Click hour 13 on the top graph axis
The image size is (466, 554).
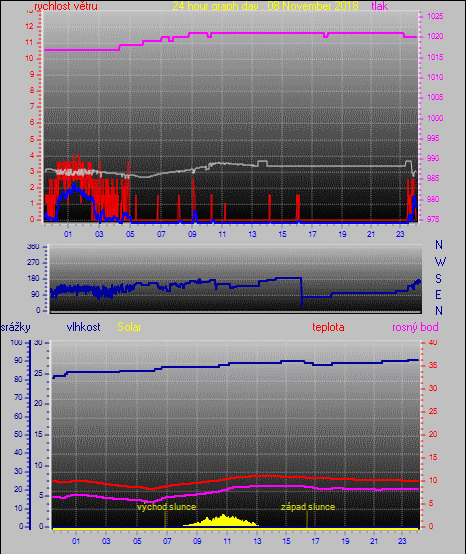[252, 234]
